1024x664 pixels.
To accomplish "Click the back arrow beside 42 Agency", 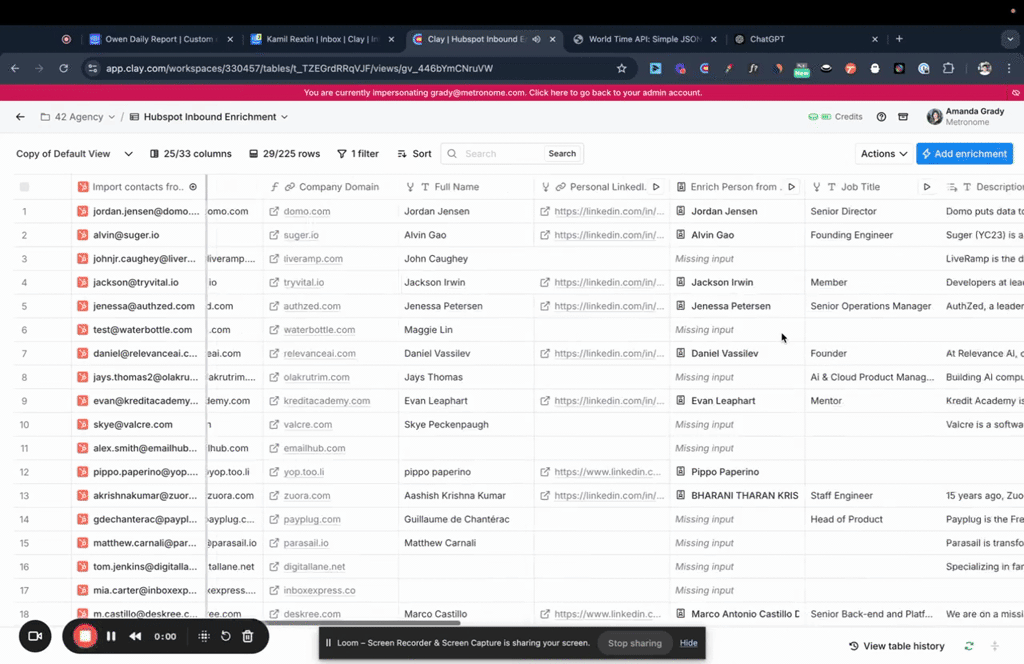I will point(20,117).
